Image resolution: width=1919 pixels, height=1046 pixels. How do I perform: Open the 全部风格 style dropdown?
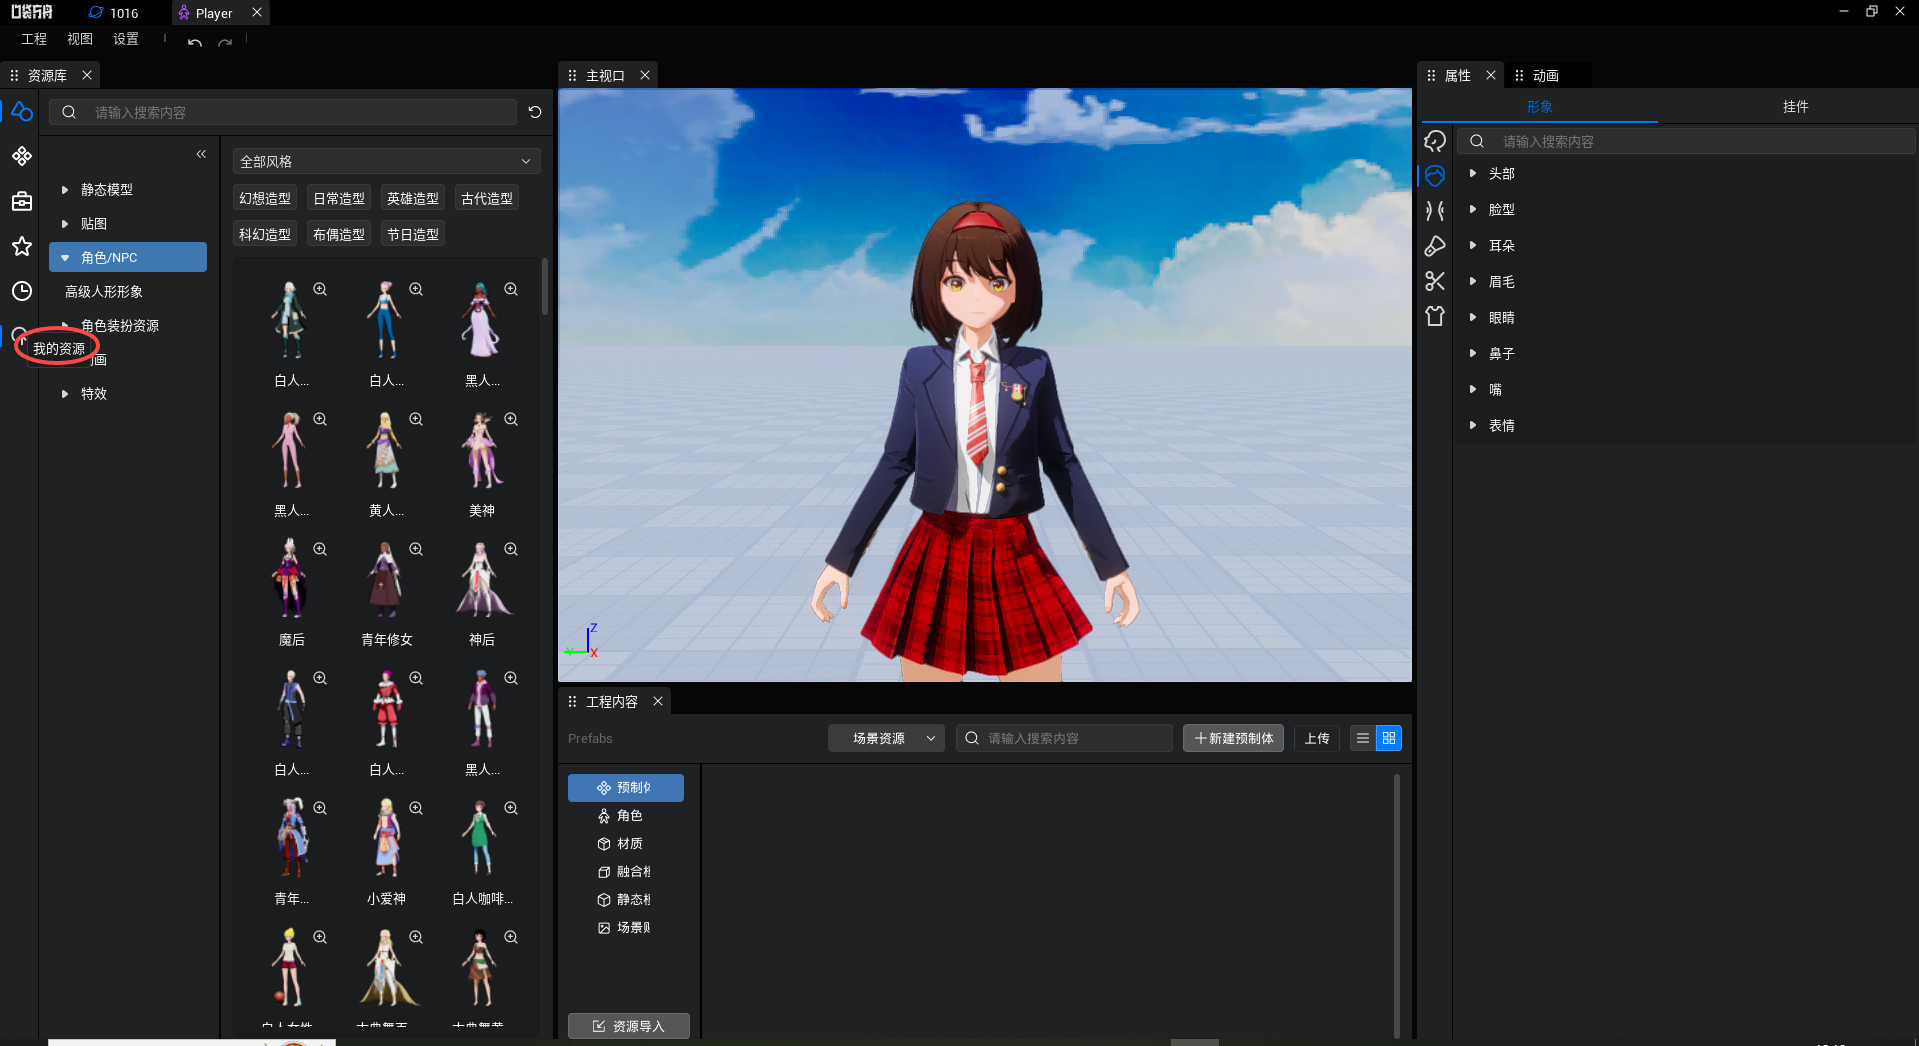pyautogui.click(x=386, y=161)
